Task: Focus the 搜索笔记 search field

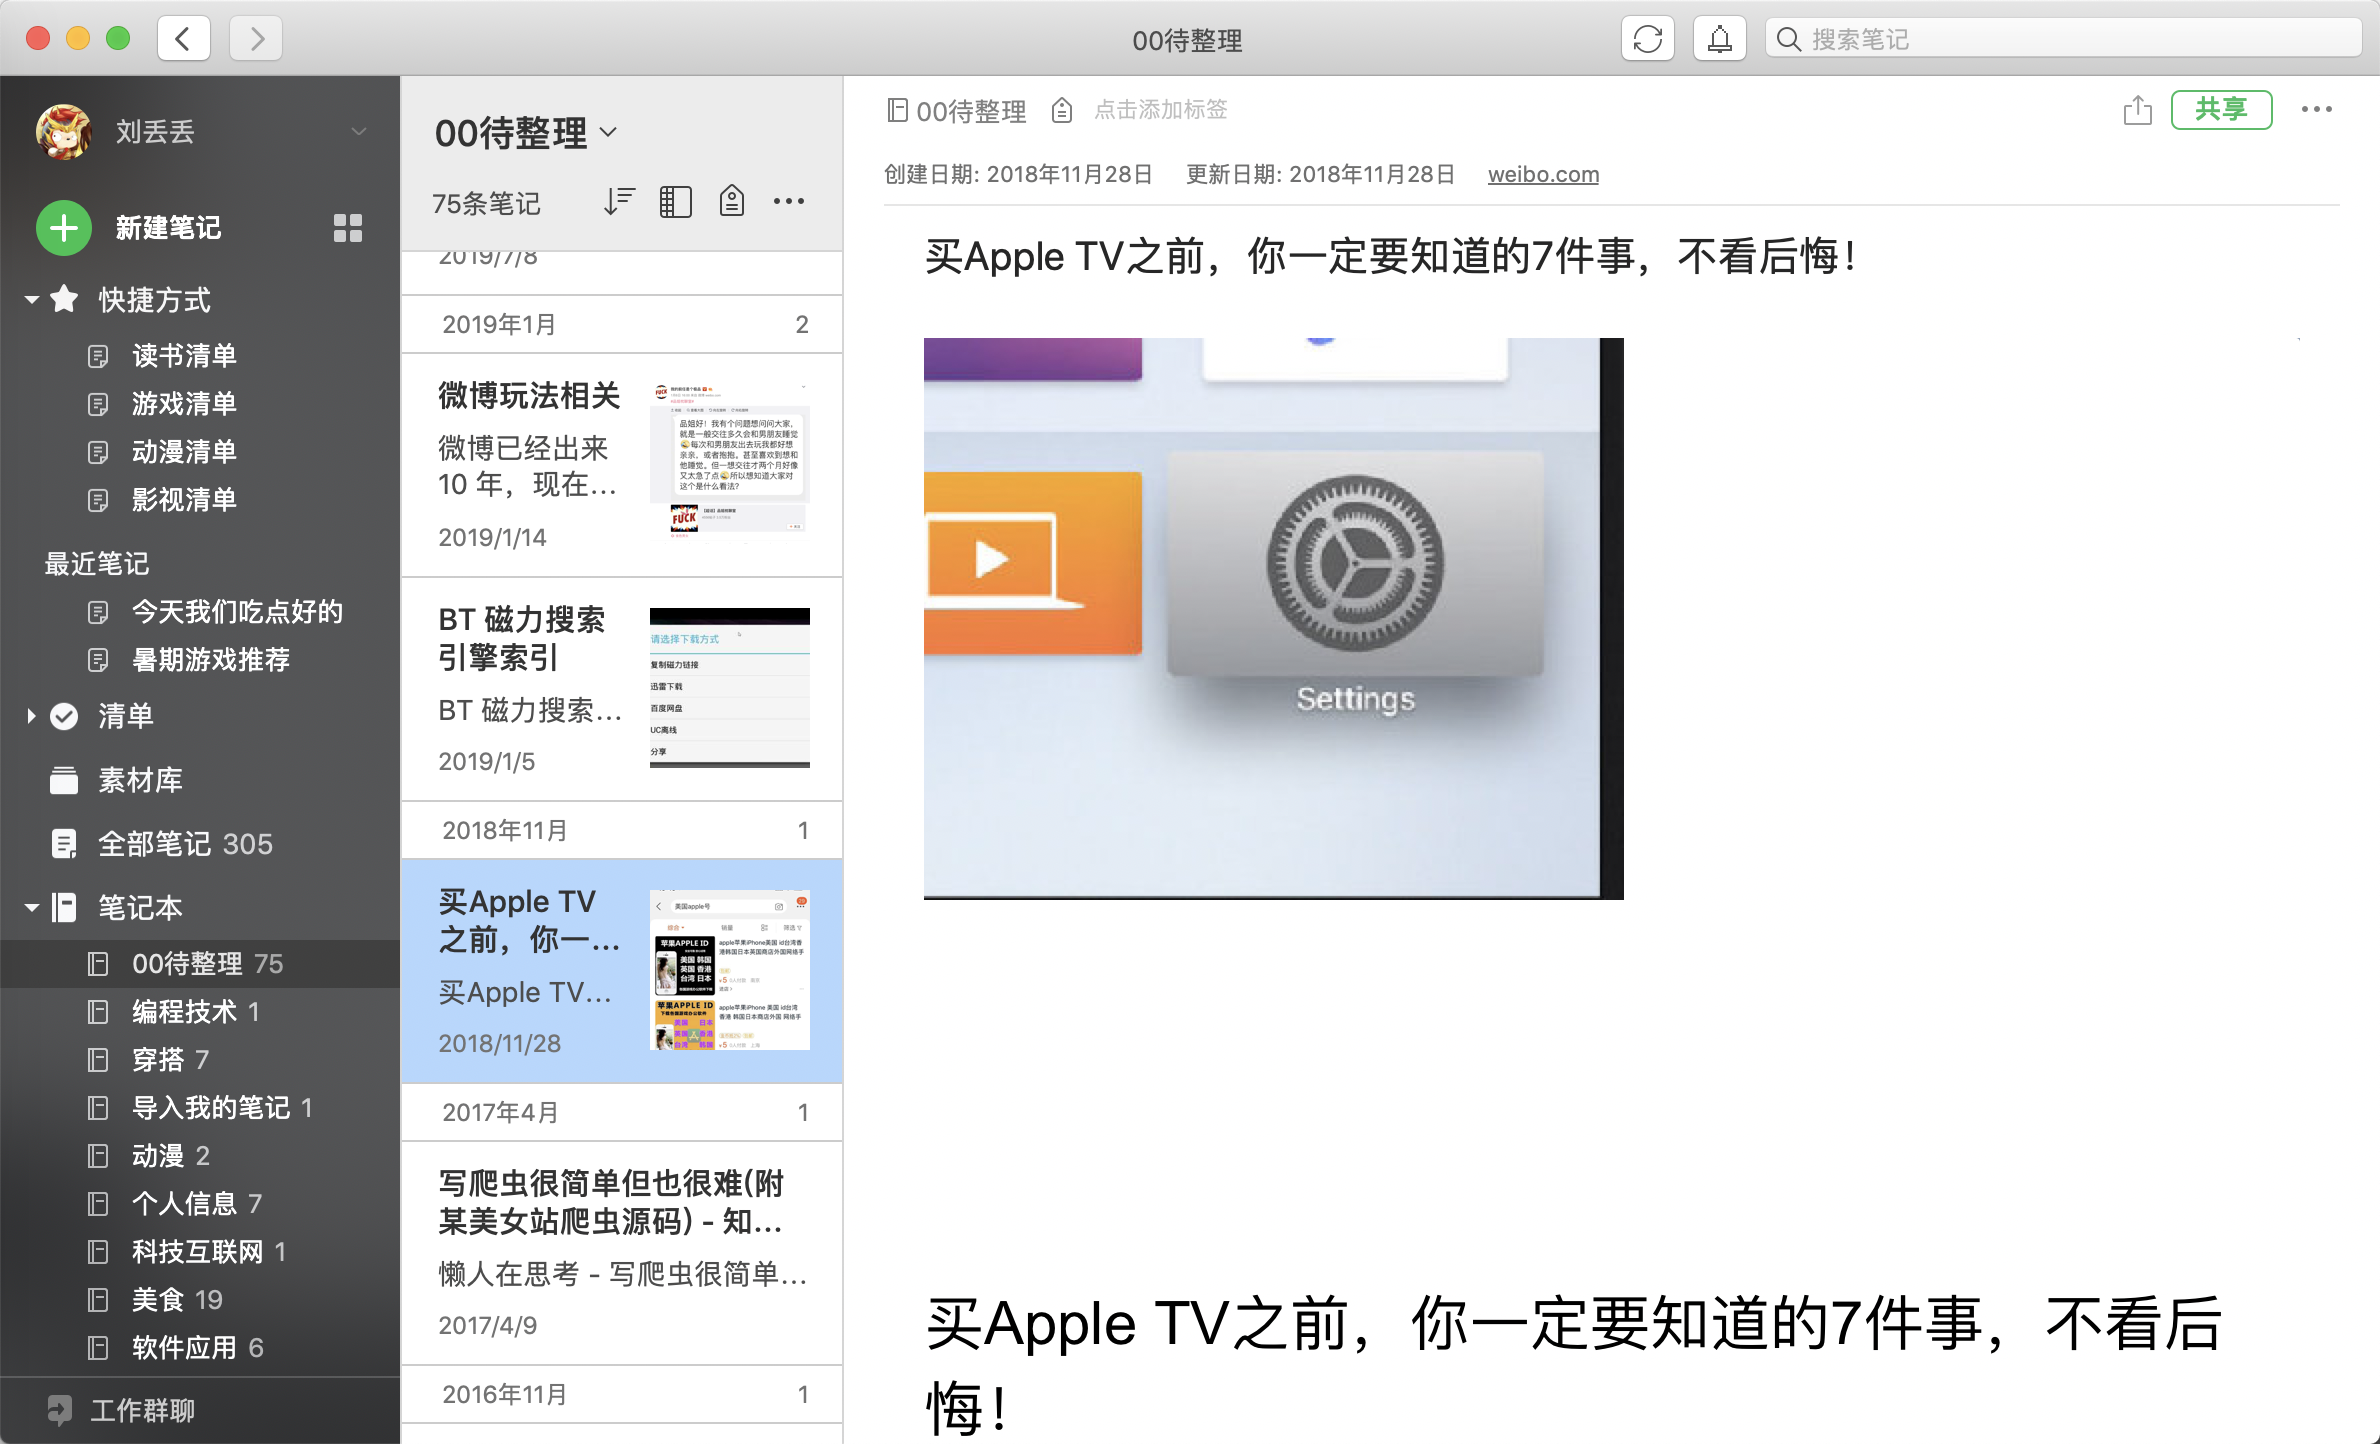Action: (2063, 39)
